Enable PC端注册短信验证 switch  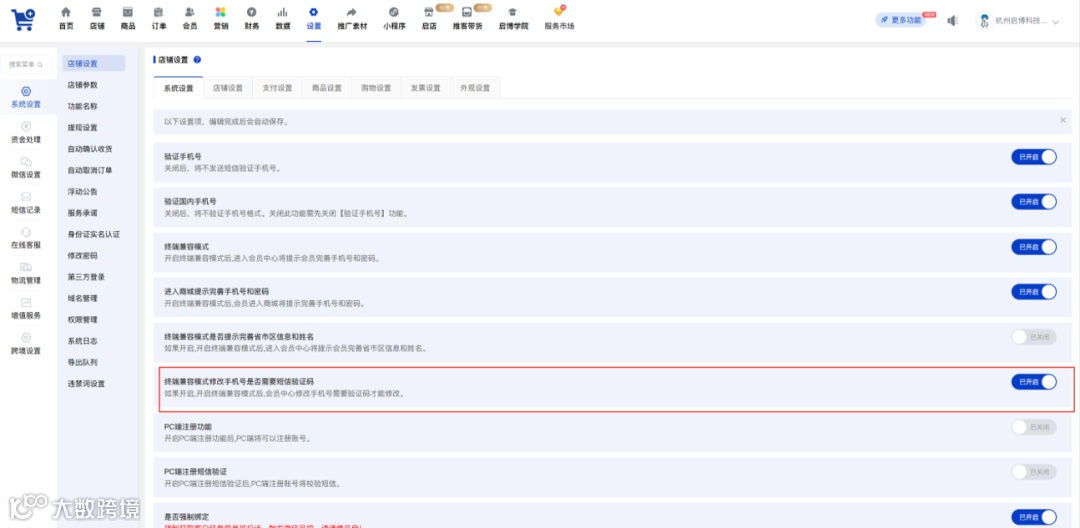click(1033, 472)
